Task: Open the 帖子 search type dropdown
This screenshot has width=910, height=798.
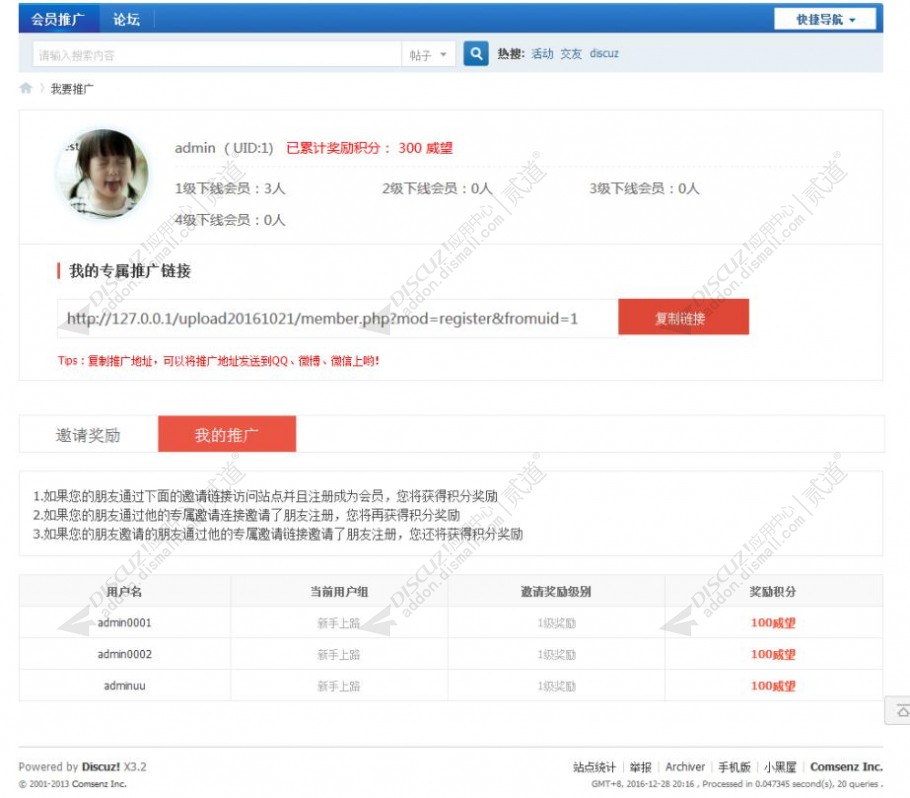Action: pos(428,55)
